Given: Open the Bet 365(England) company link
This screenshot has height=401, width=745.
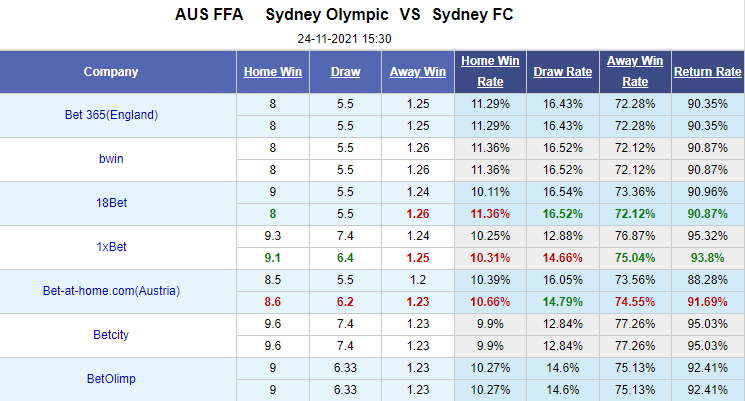Looking at the screenshot, I should (x=111, y=115).
